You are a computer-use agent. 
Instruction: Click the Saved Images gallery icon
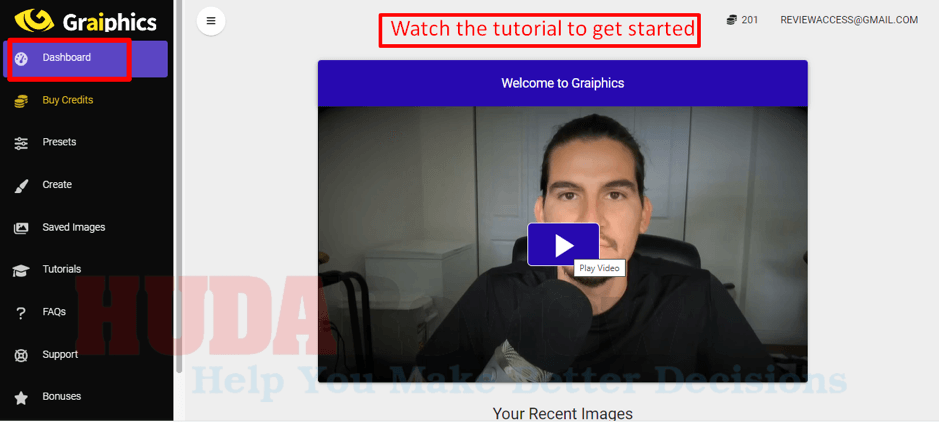tap(21, 228)
